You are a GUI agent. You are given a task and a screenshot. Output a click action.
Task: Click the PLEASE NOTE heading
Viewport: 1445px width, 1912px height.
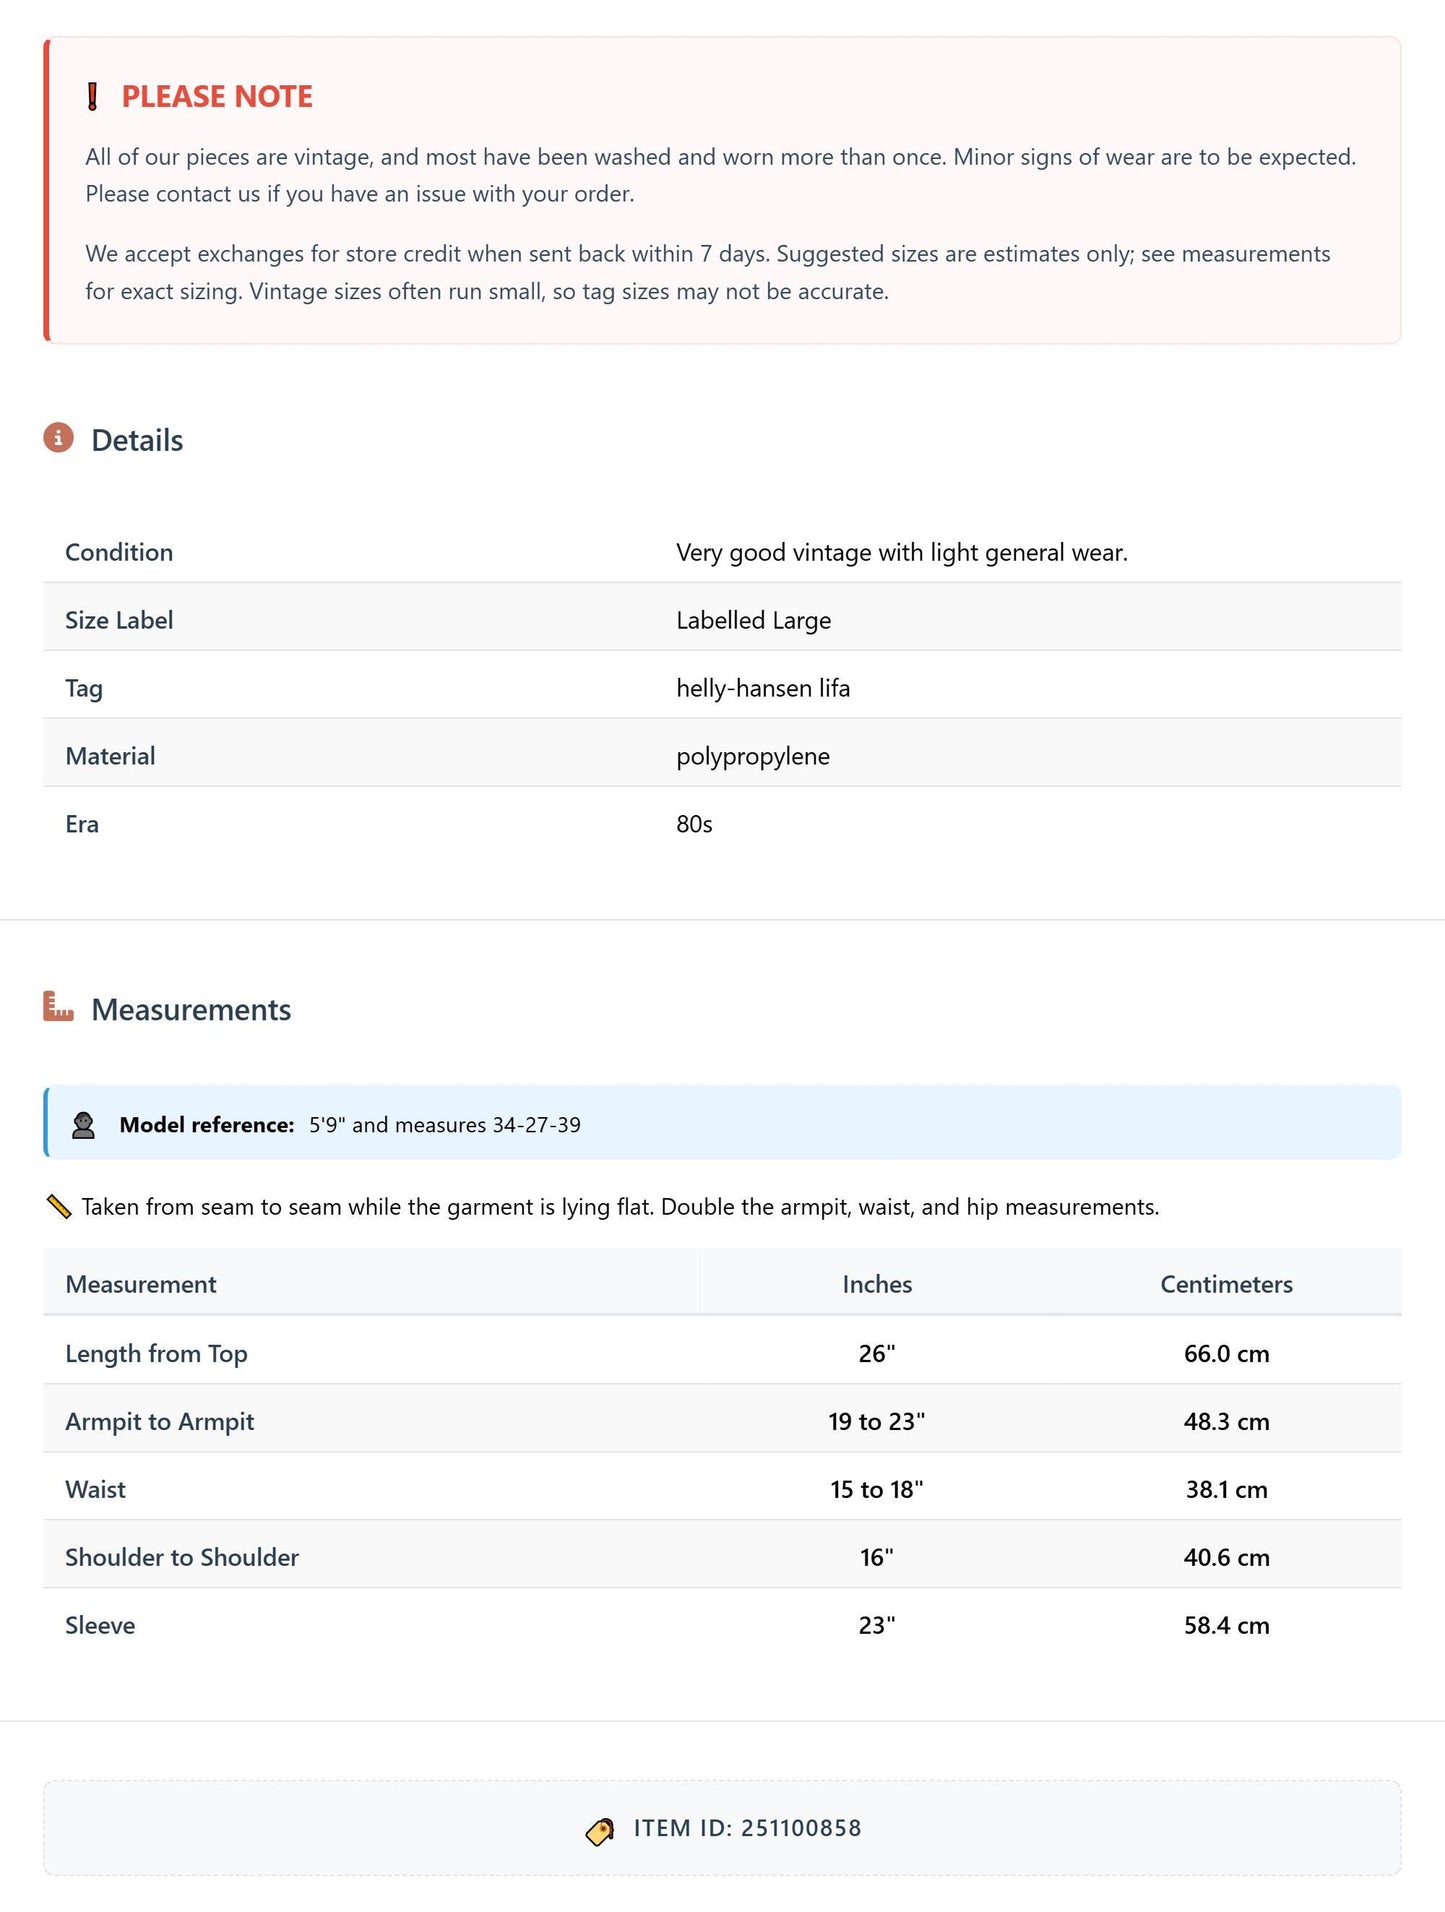click(217, 96)
